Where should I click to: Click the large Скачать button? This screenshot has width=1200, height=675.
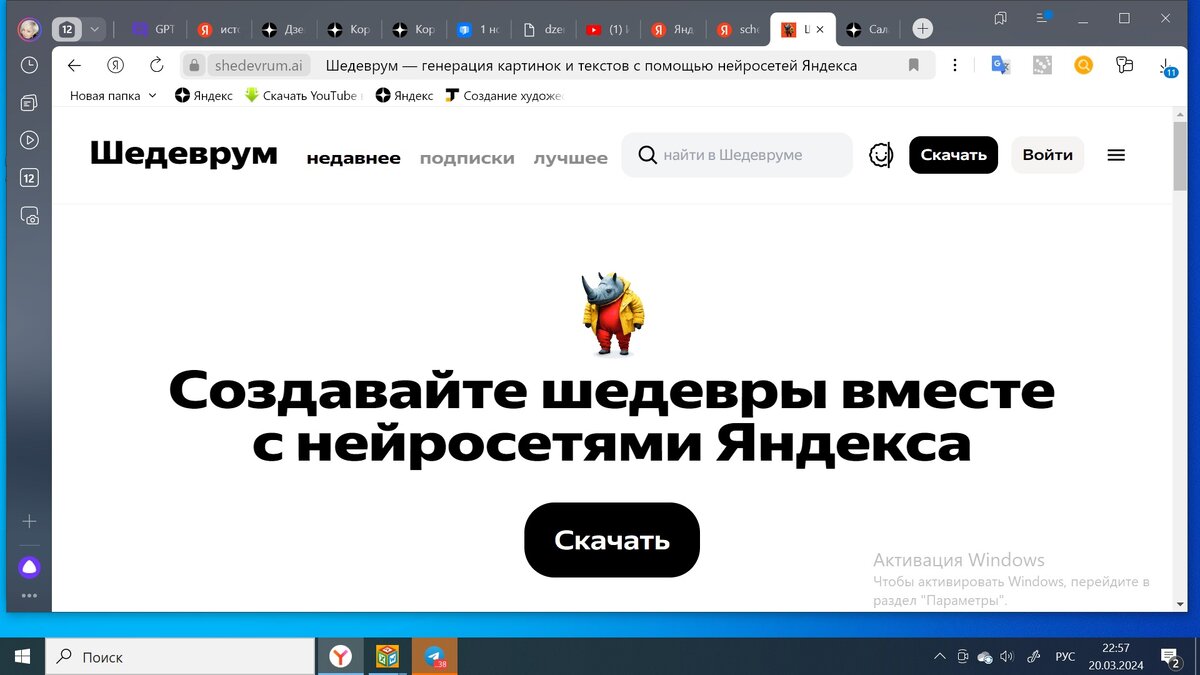(x=612, y=540)
